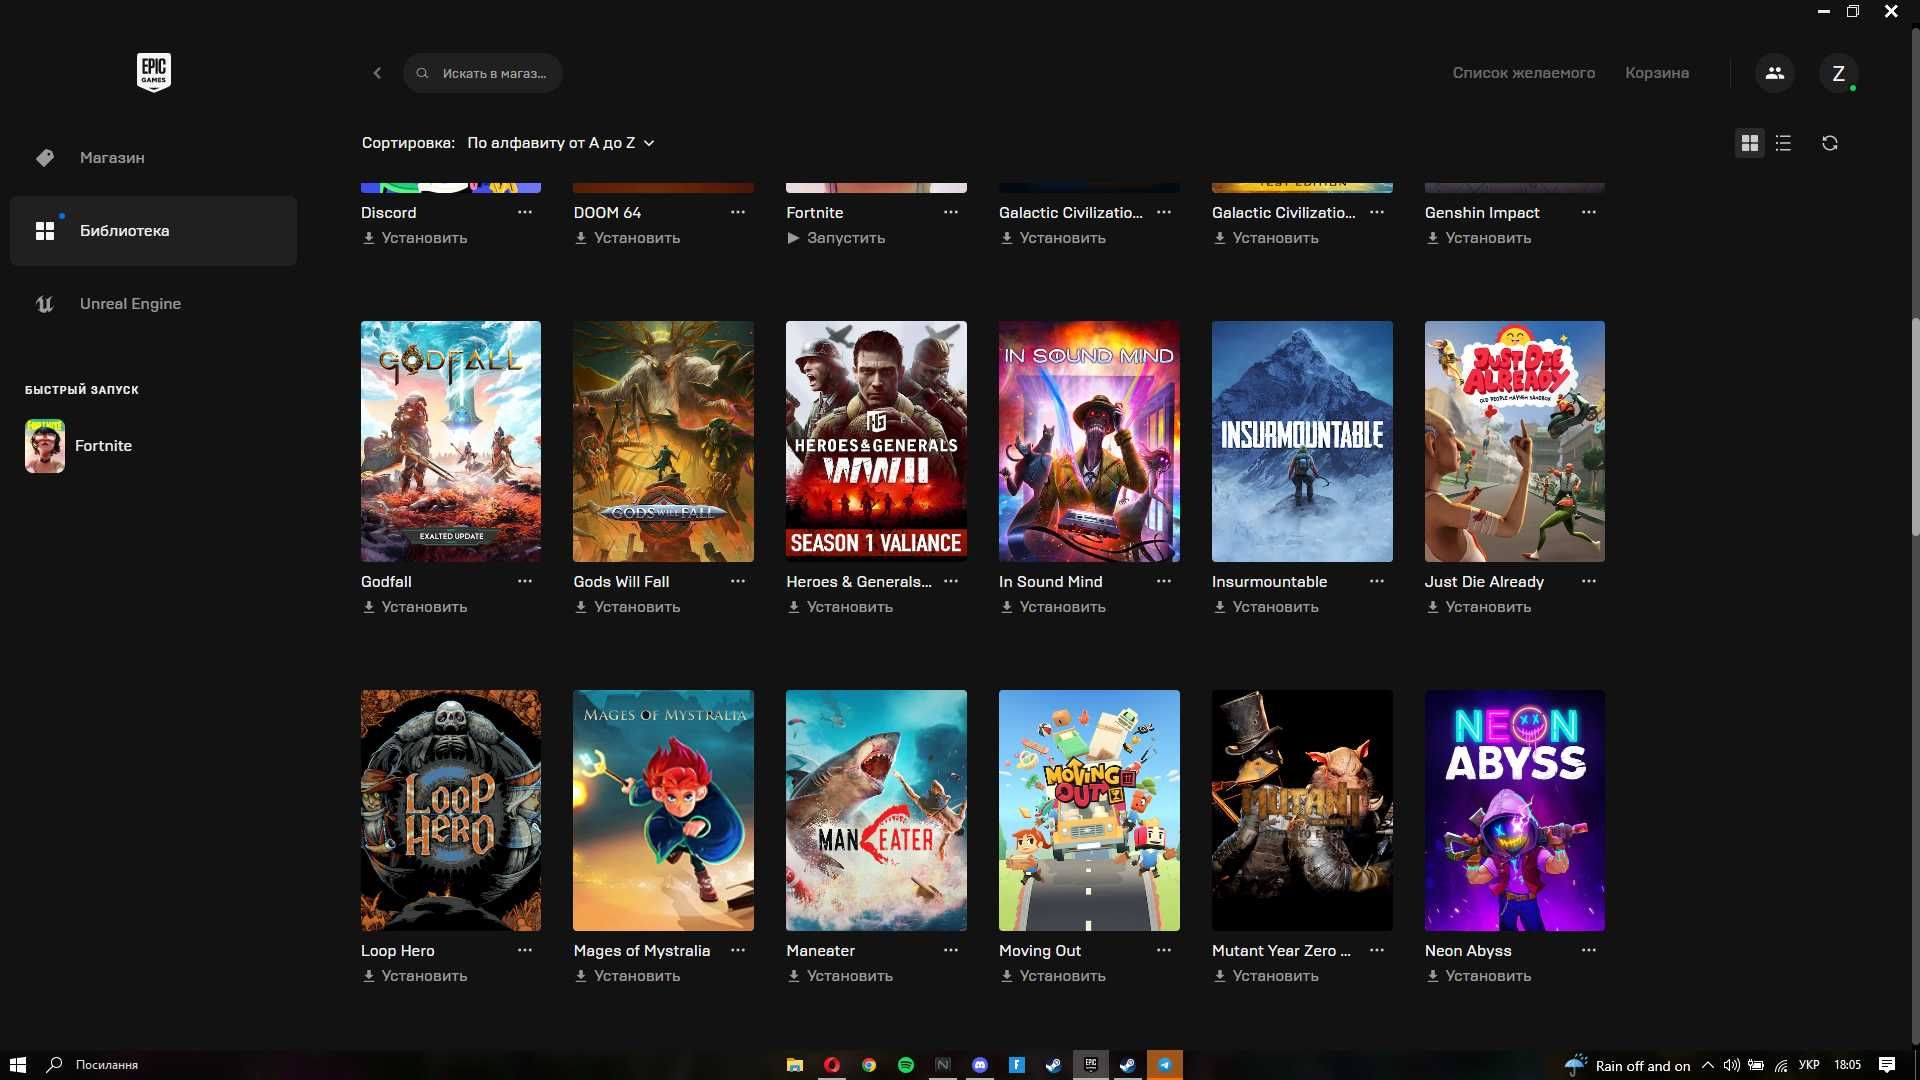Switch library to list view
Image resolution: width=1920 pixels, height=1080 pixels.
pyautogui.click(x=1783, y=143)
